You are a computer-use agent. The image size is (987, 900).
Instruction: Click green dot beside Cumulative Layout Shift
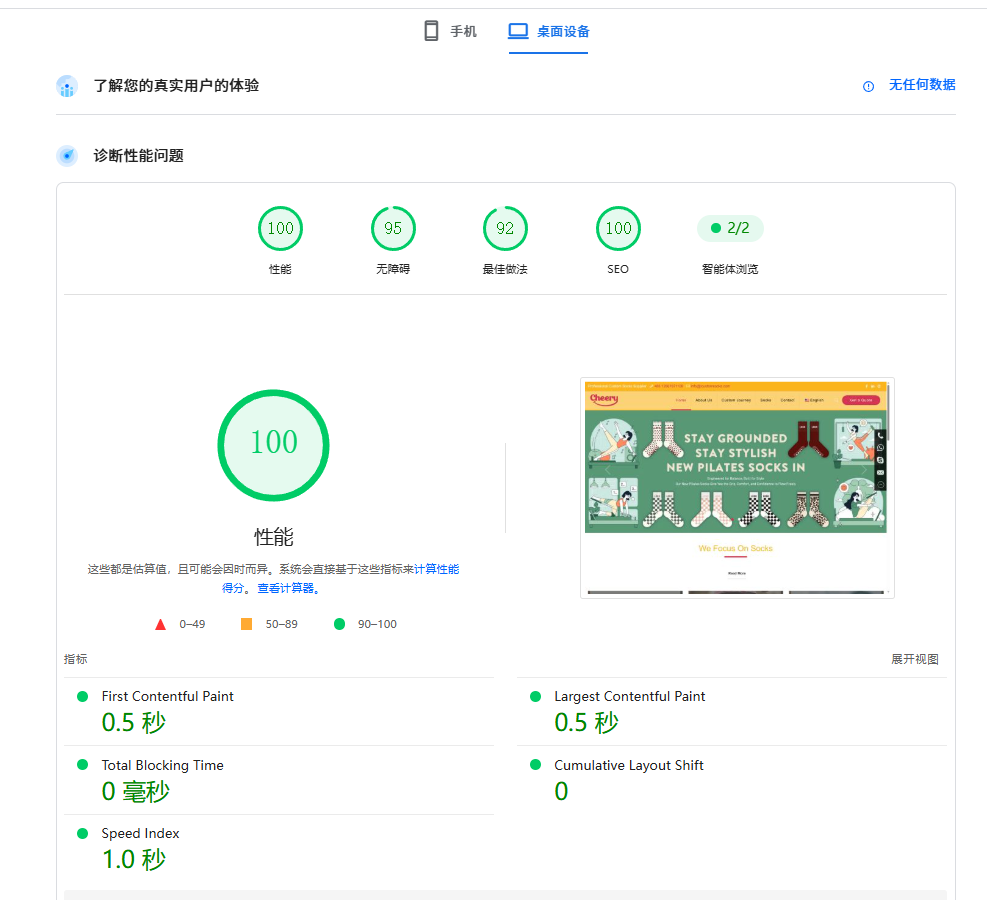coord(536,765)
